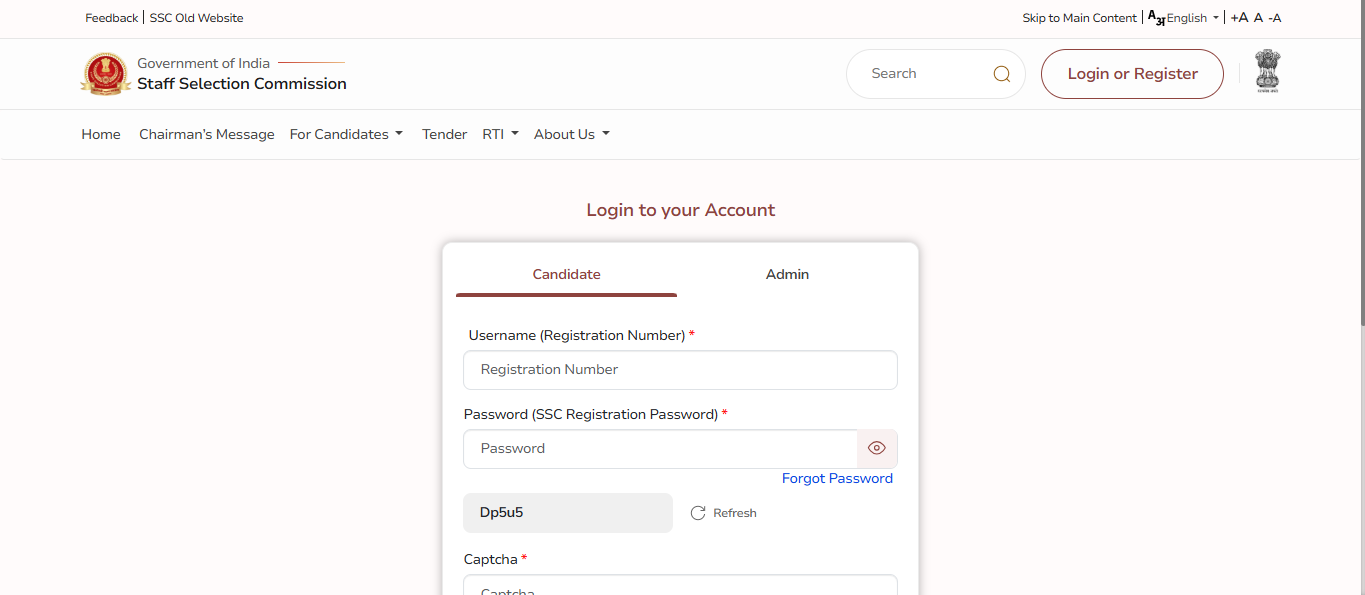The image size is (1365, 595).
Task: Open the Tender page from navigation
Action: [x=444, y=134]
